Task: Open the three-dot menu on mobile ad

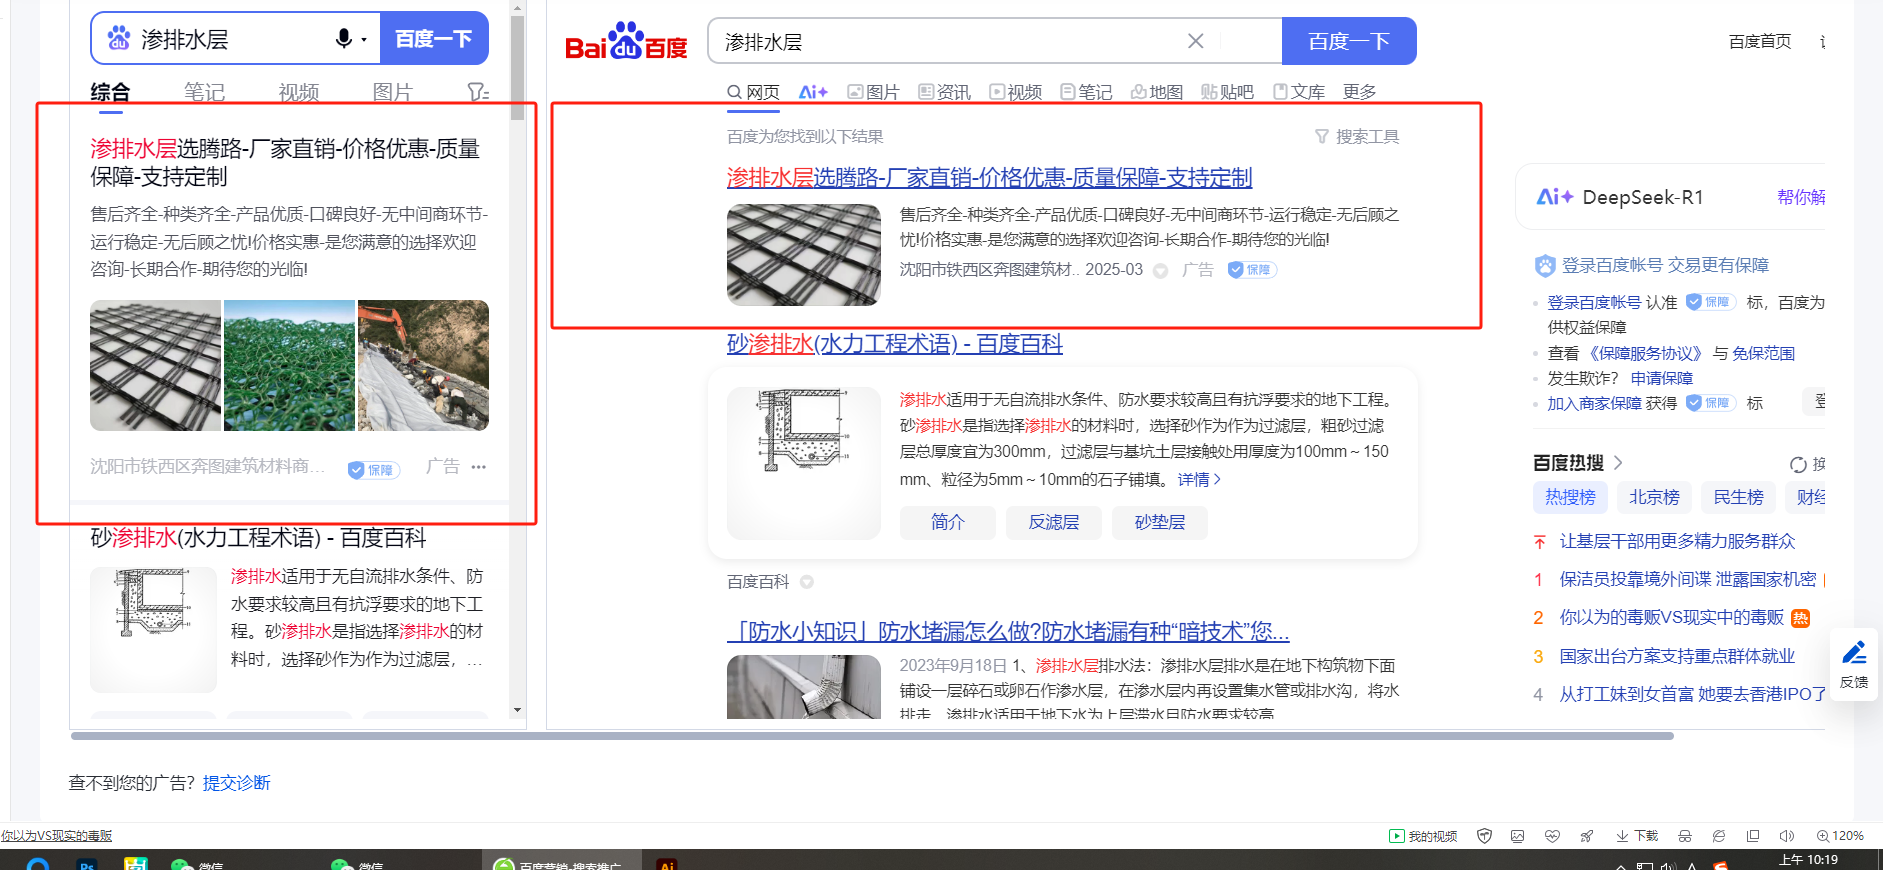Action: 479,467
